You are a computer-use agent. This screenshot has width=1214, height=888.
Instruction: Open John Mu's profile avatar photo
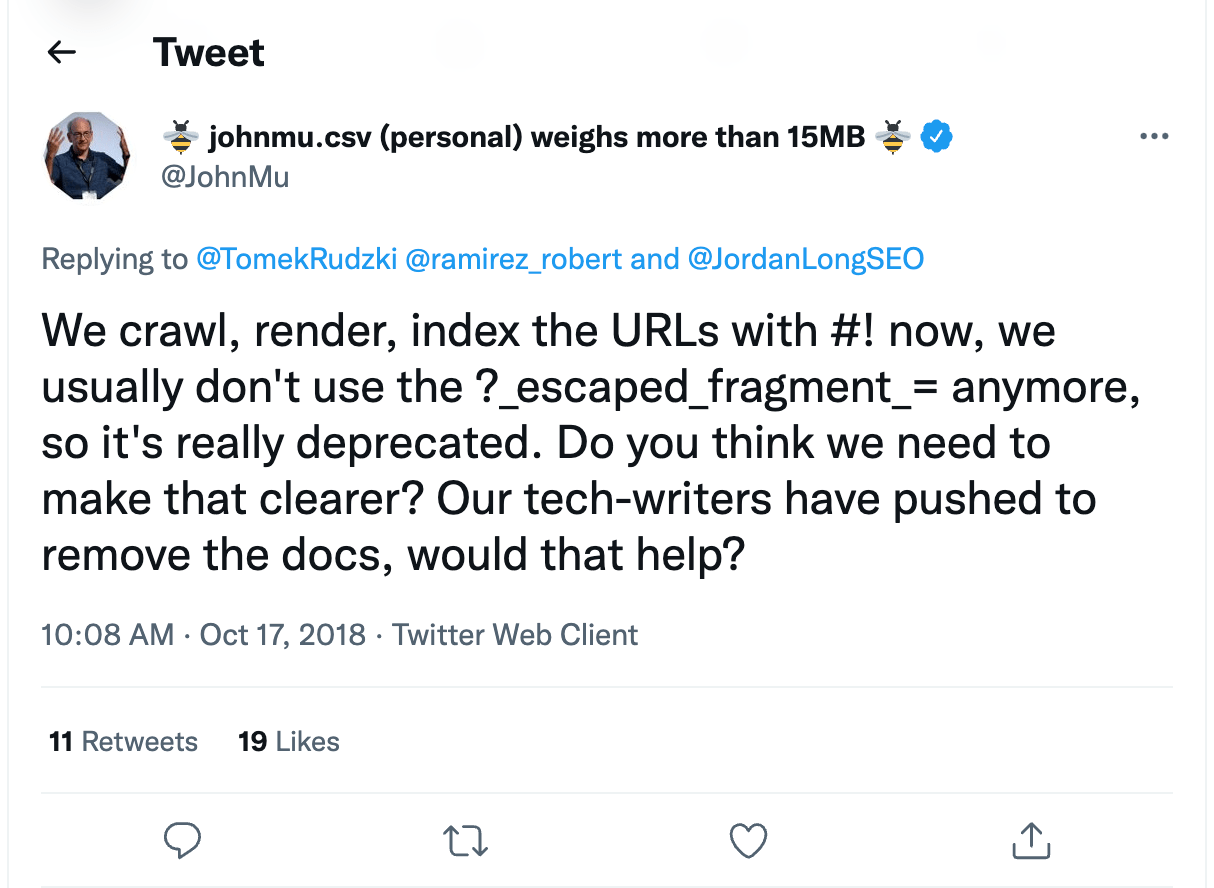point(85,155)
